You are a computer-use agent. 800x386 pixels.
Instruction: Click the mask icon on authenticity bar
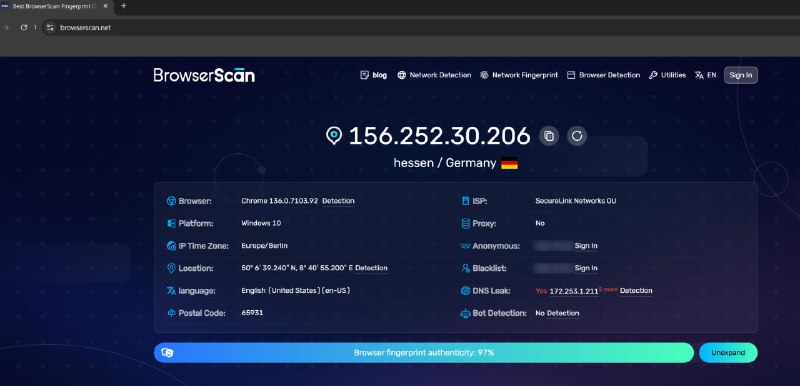click(x=167, y=352)
